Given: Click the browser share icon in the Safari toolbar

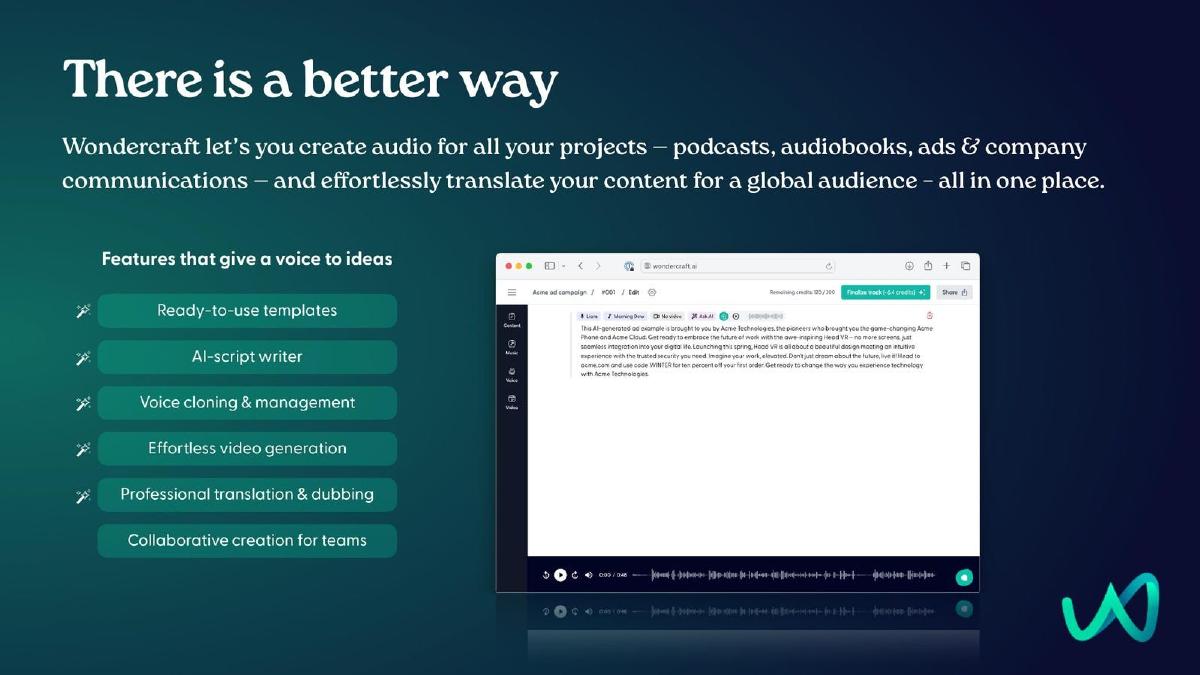Looking at the screenshot, I should tap(928, 266).
